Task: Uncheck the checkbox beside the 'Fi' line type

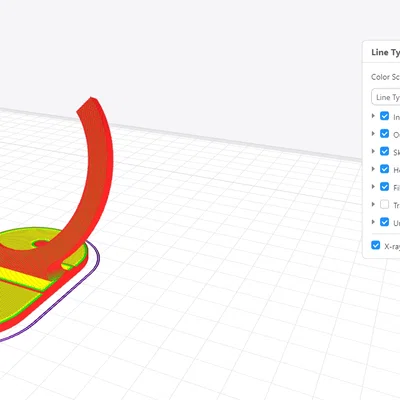Action: click(x=384, y=187)
